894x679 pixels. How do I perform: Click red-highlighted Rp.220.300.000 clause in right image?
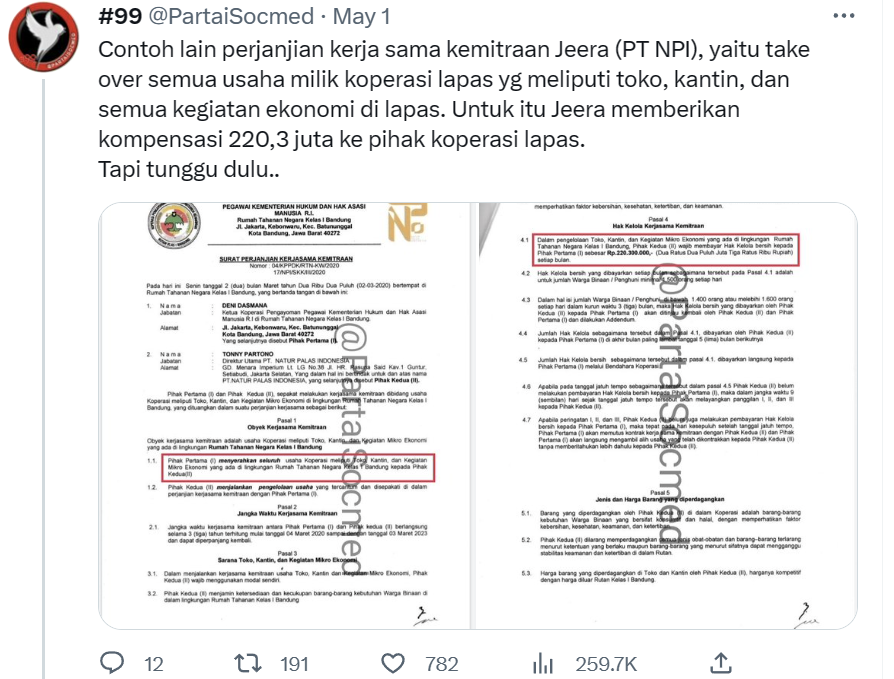666,249
